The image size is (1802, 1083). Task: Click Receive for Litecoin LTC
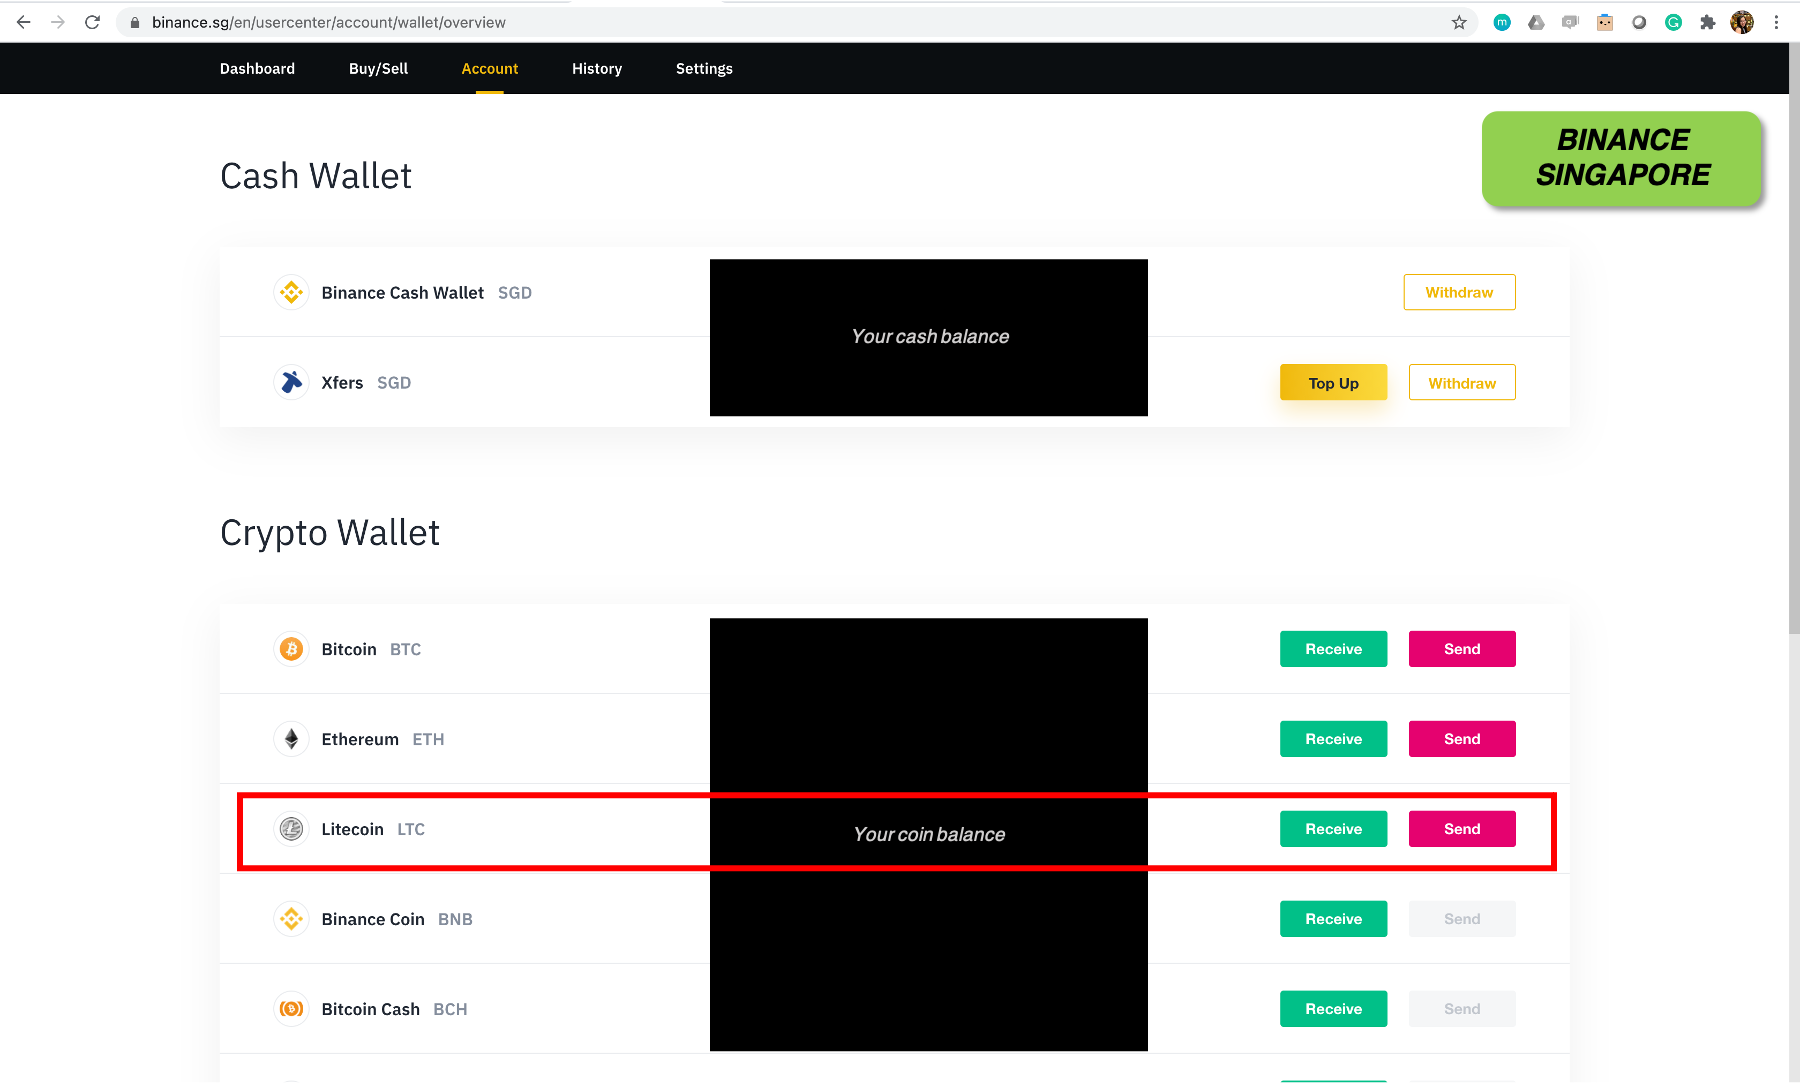1333,829
